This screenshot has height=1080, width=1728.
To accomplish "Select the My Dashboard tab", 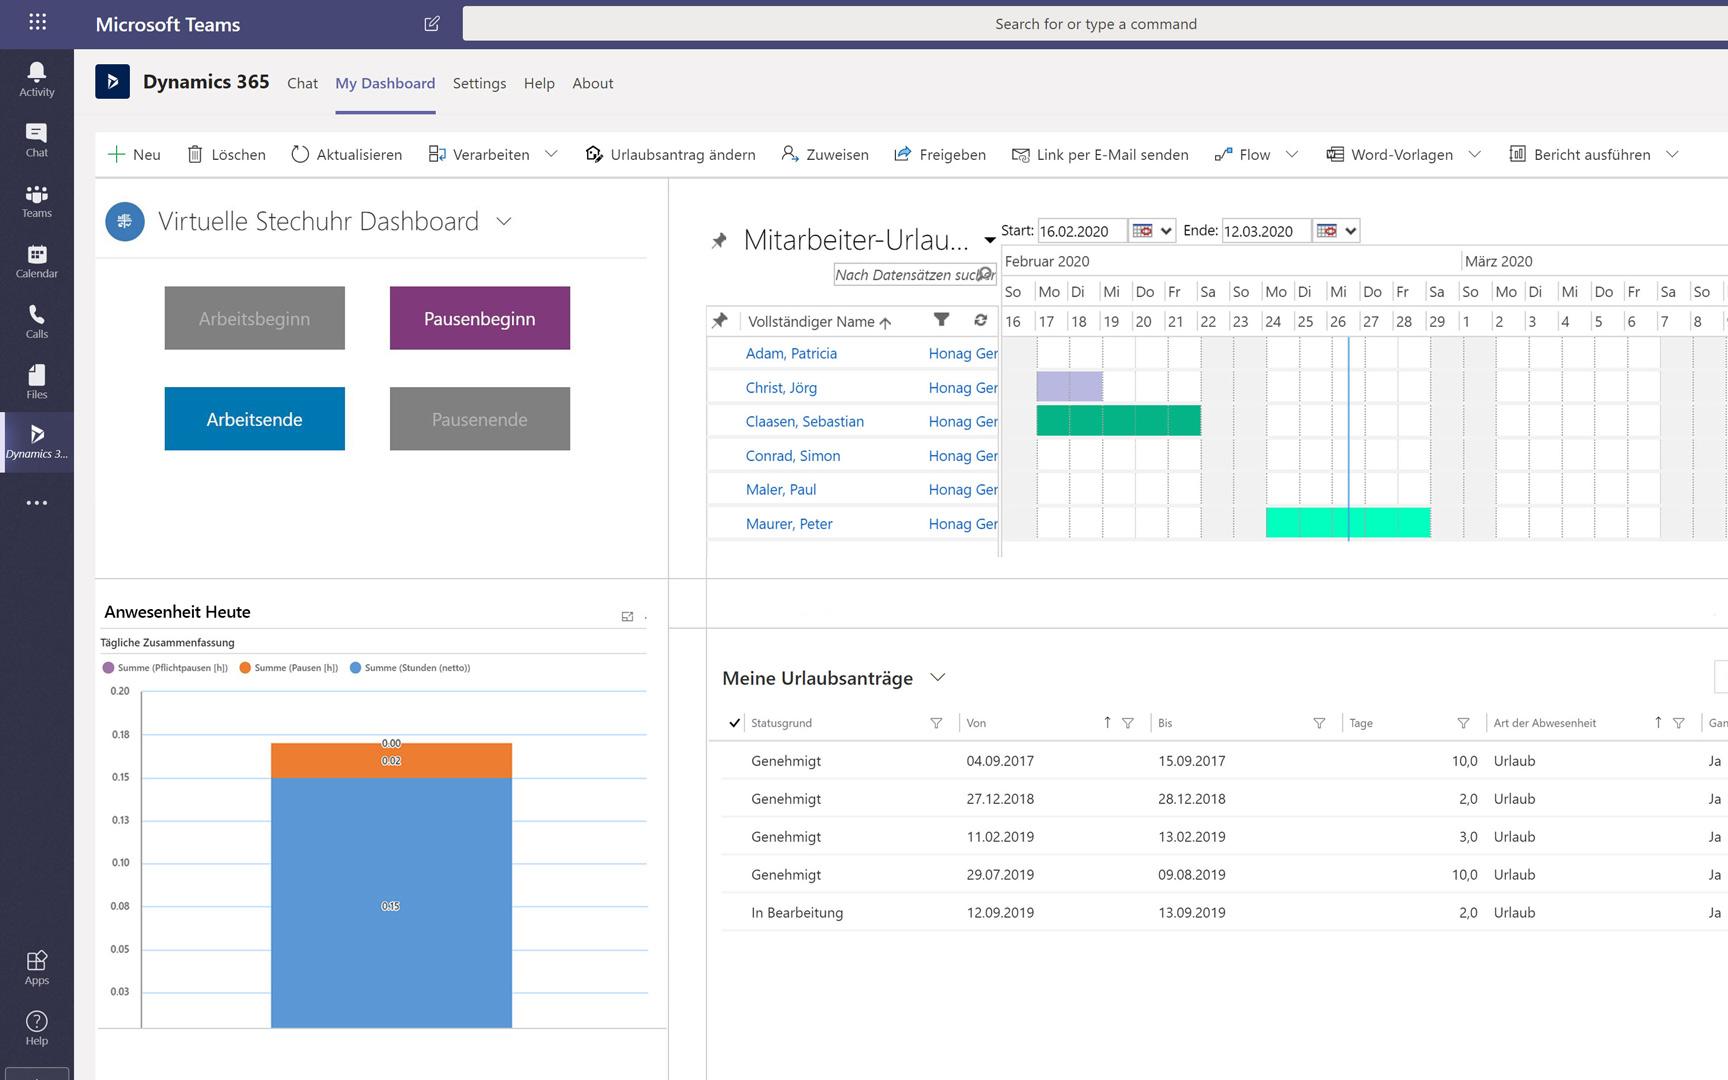I will pos(385,83).
